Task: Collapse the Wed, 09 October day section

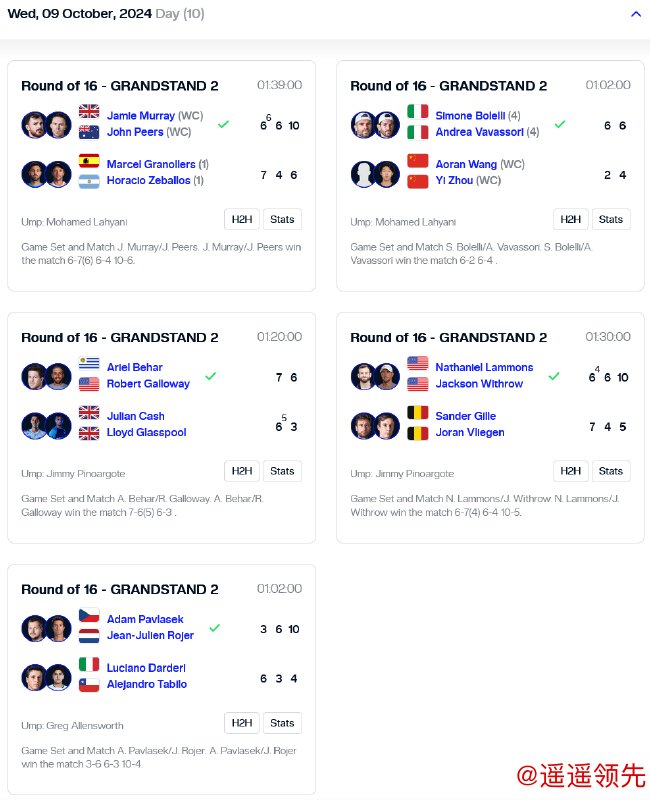Action: point(636,14)
